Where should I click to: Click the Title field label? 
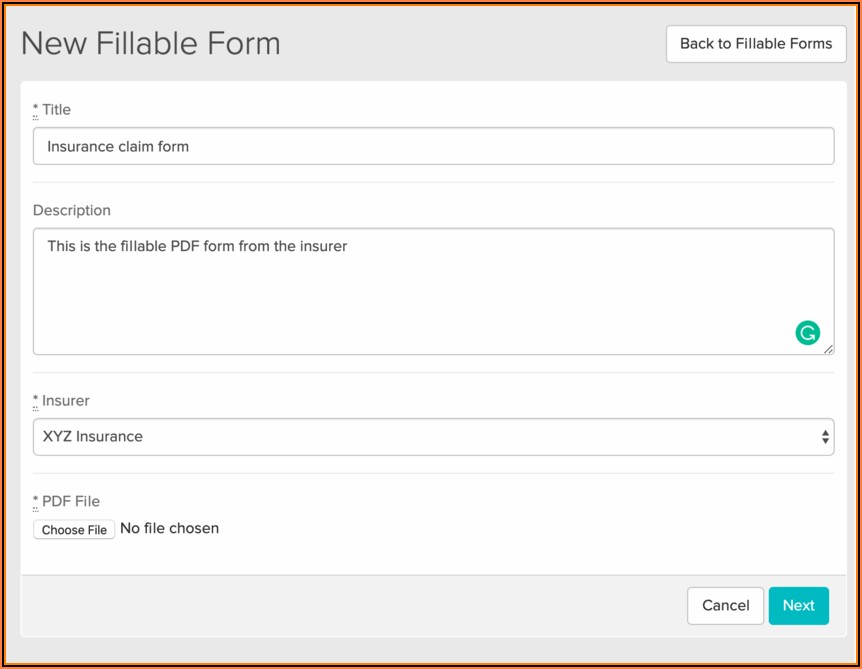point(56,110)
